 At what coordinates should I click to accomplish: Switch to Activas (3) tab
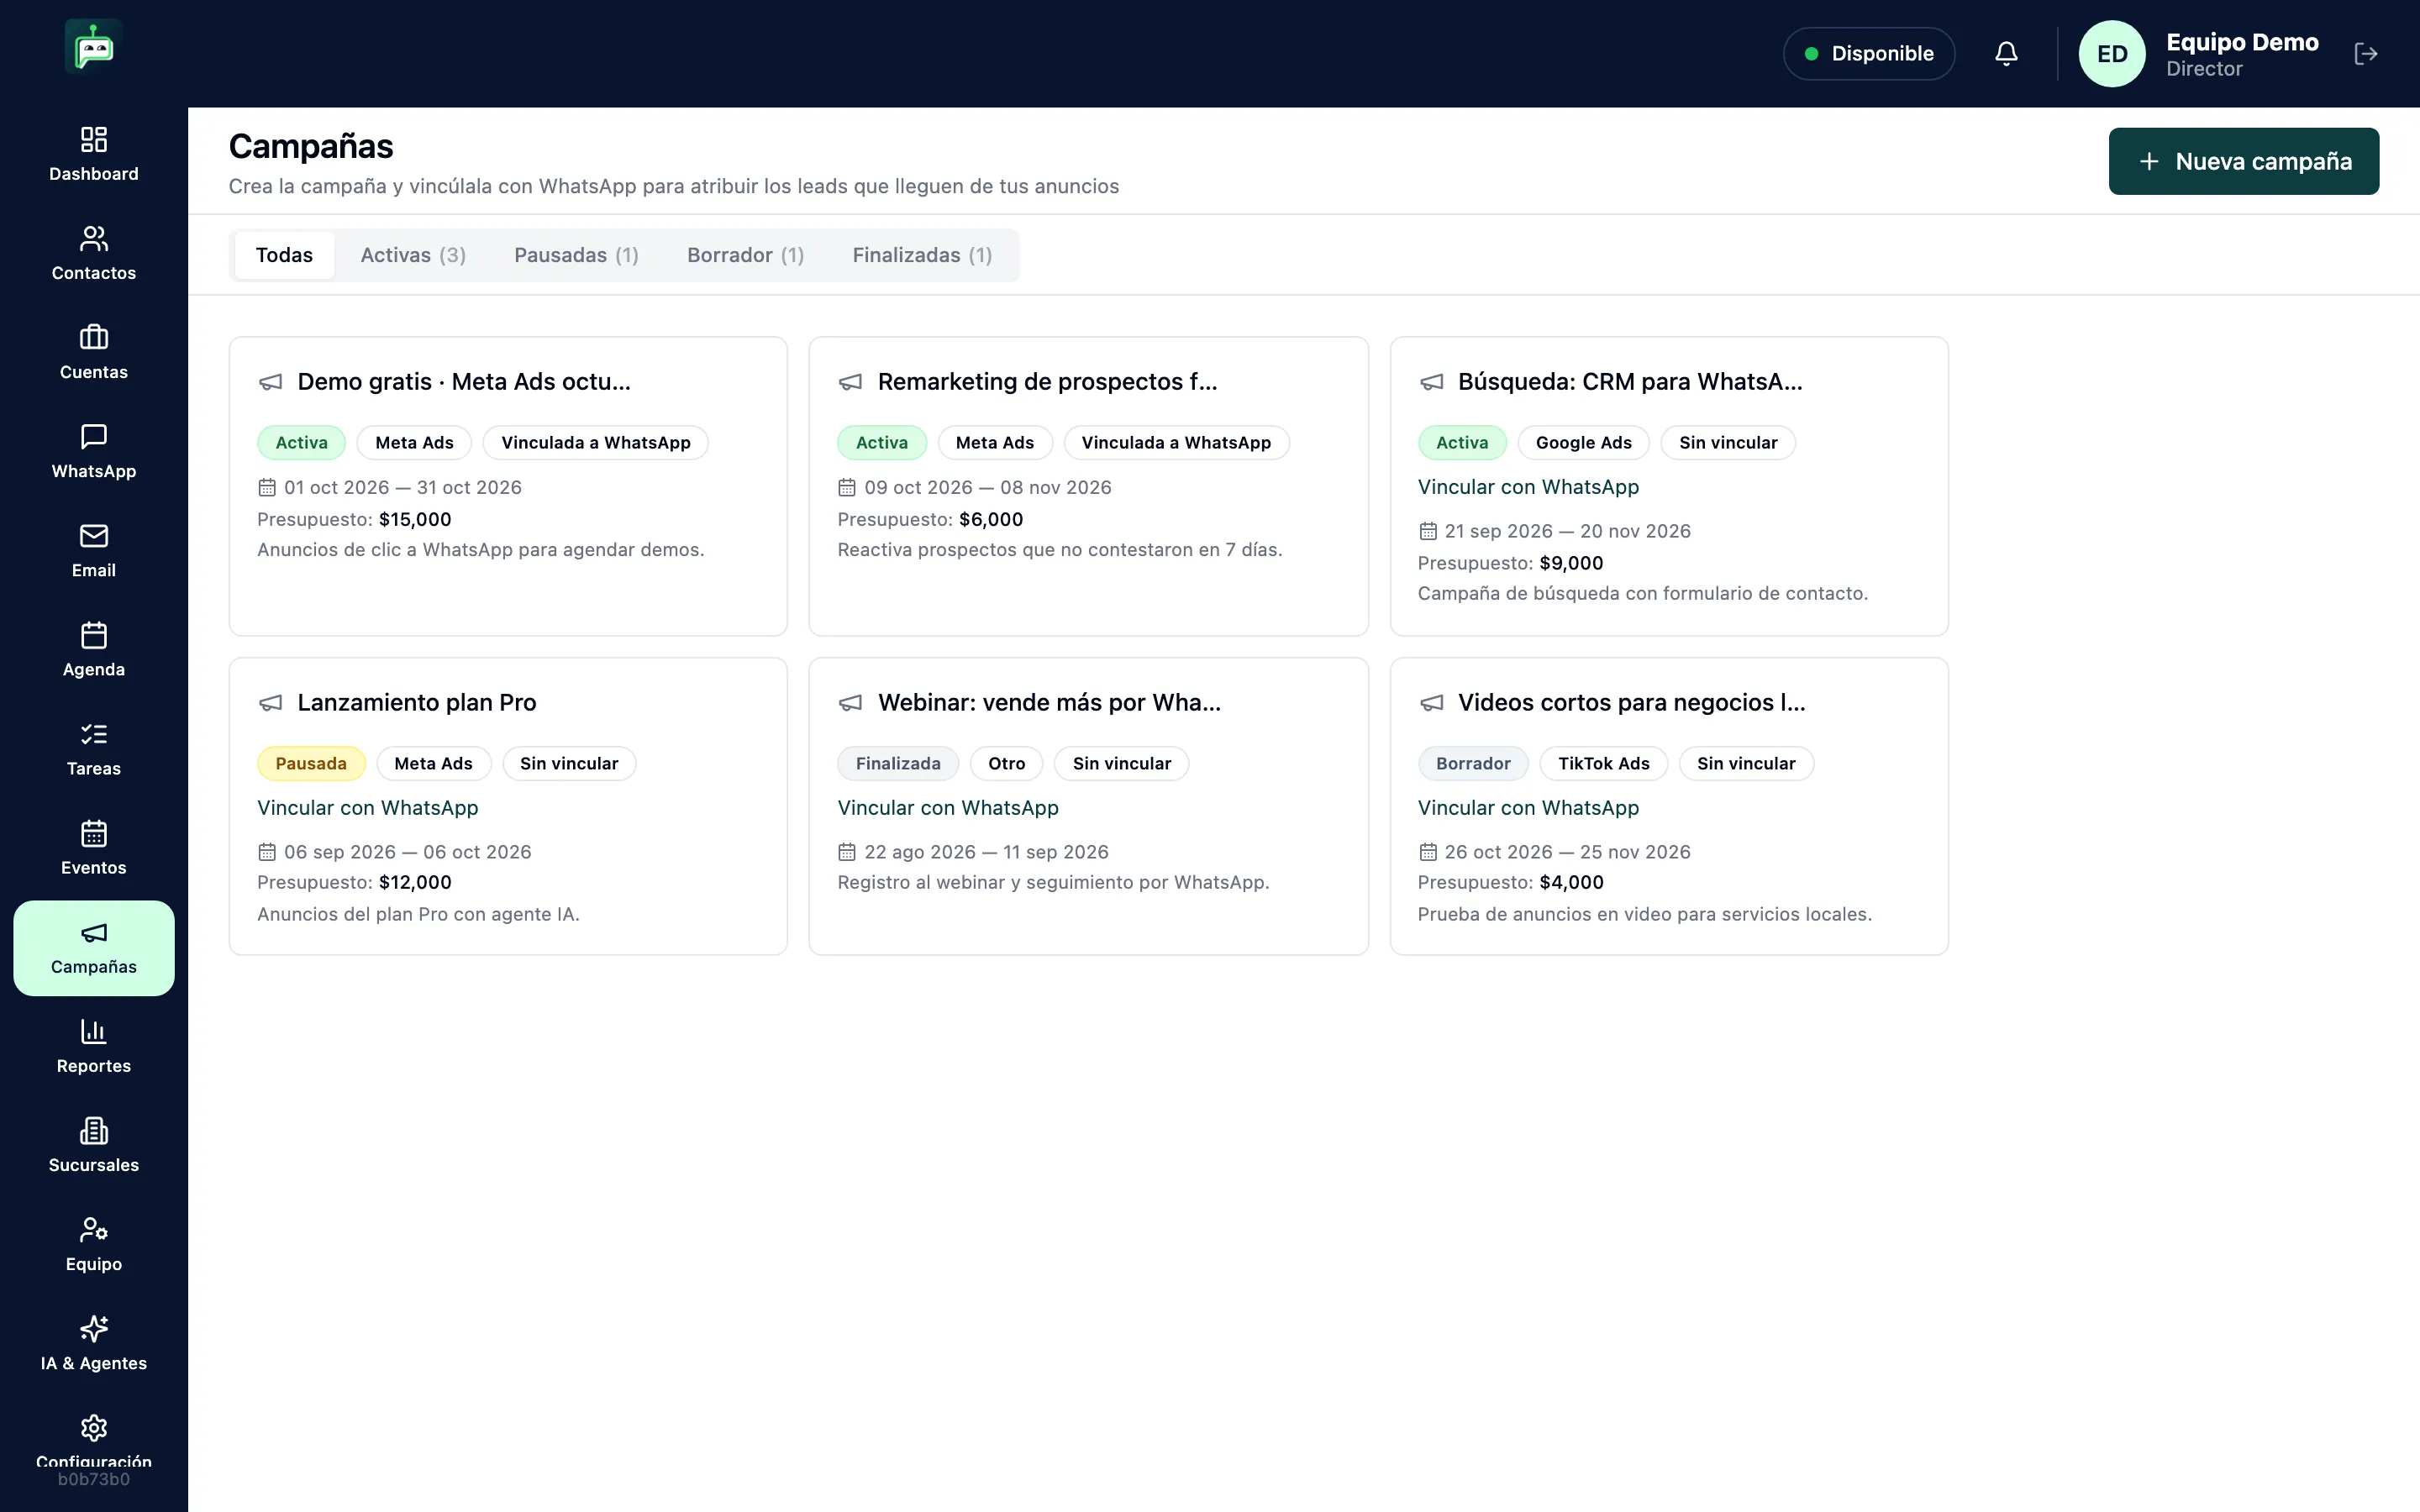tap(413, 255)
